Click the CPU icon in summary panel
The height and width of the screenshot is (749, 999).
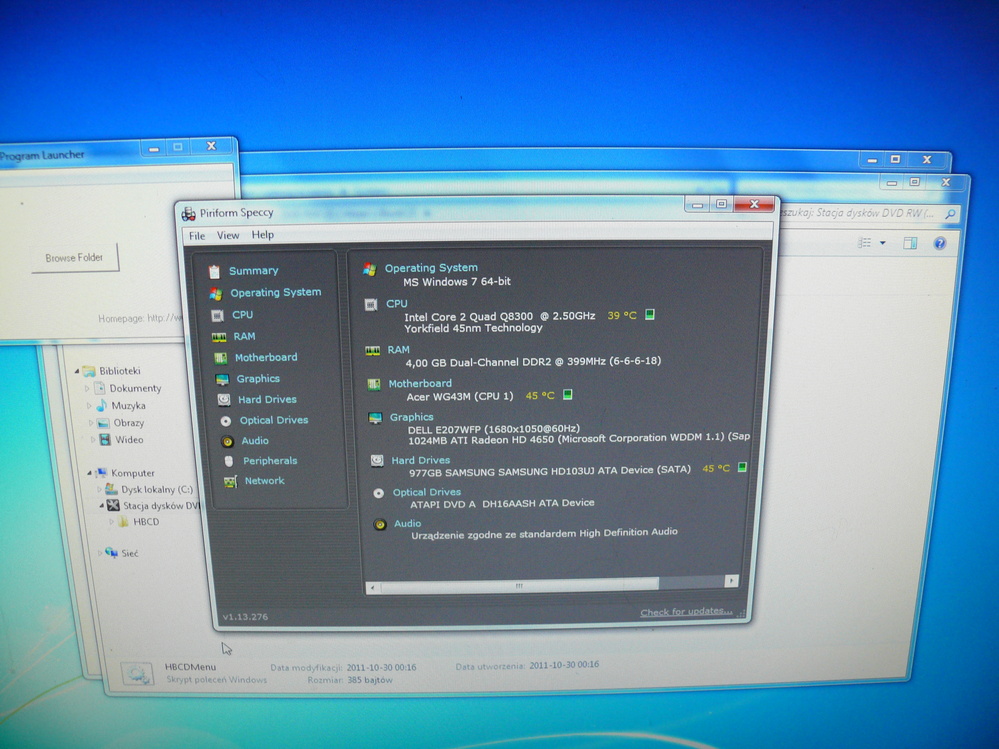point(371,305)
